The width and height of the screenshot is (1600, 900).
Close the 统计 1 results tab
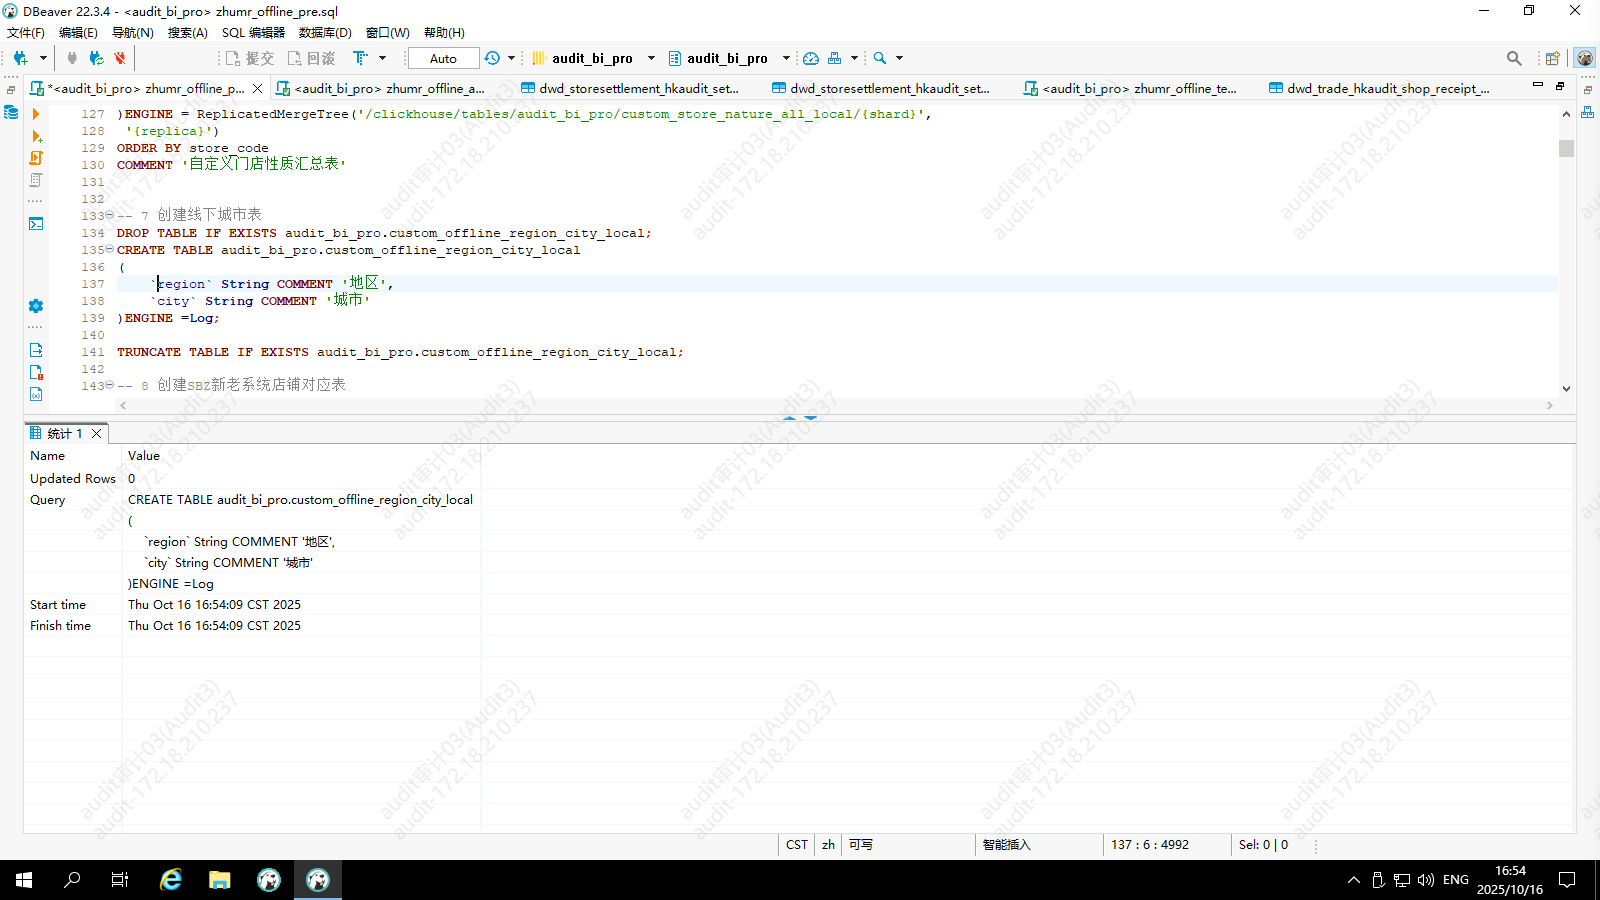pos(97,433)
